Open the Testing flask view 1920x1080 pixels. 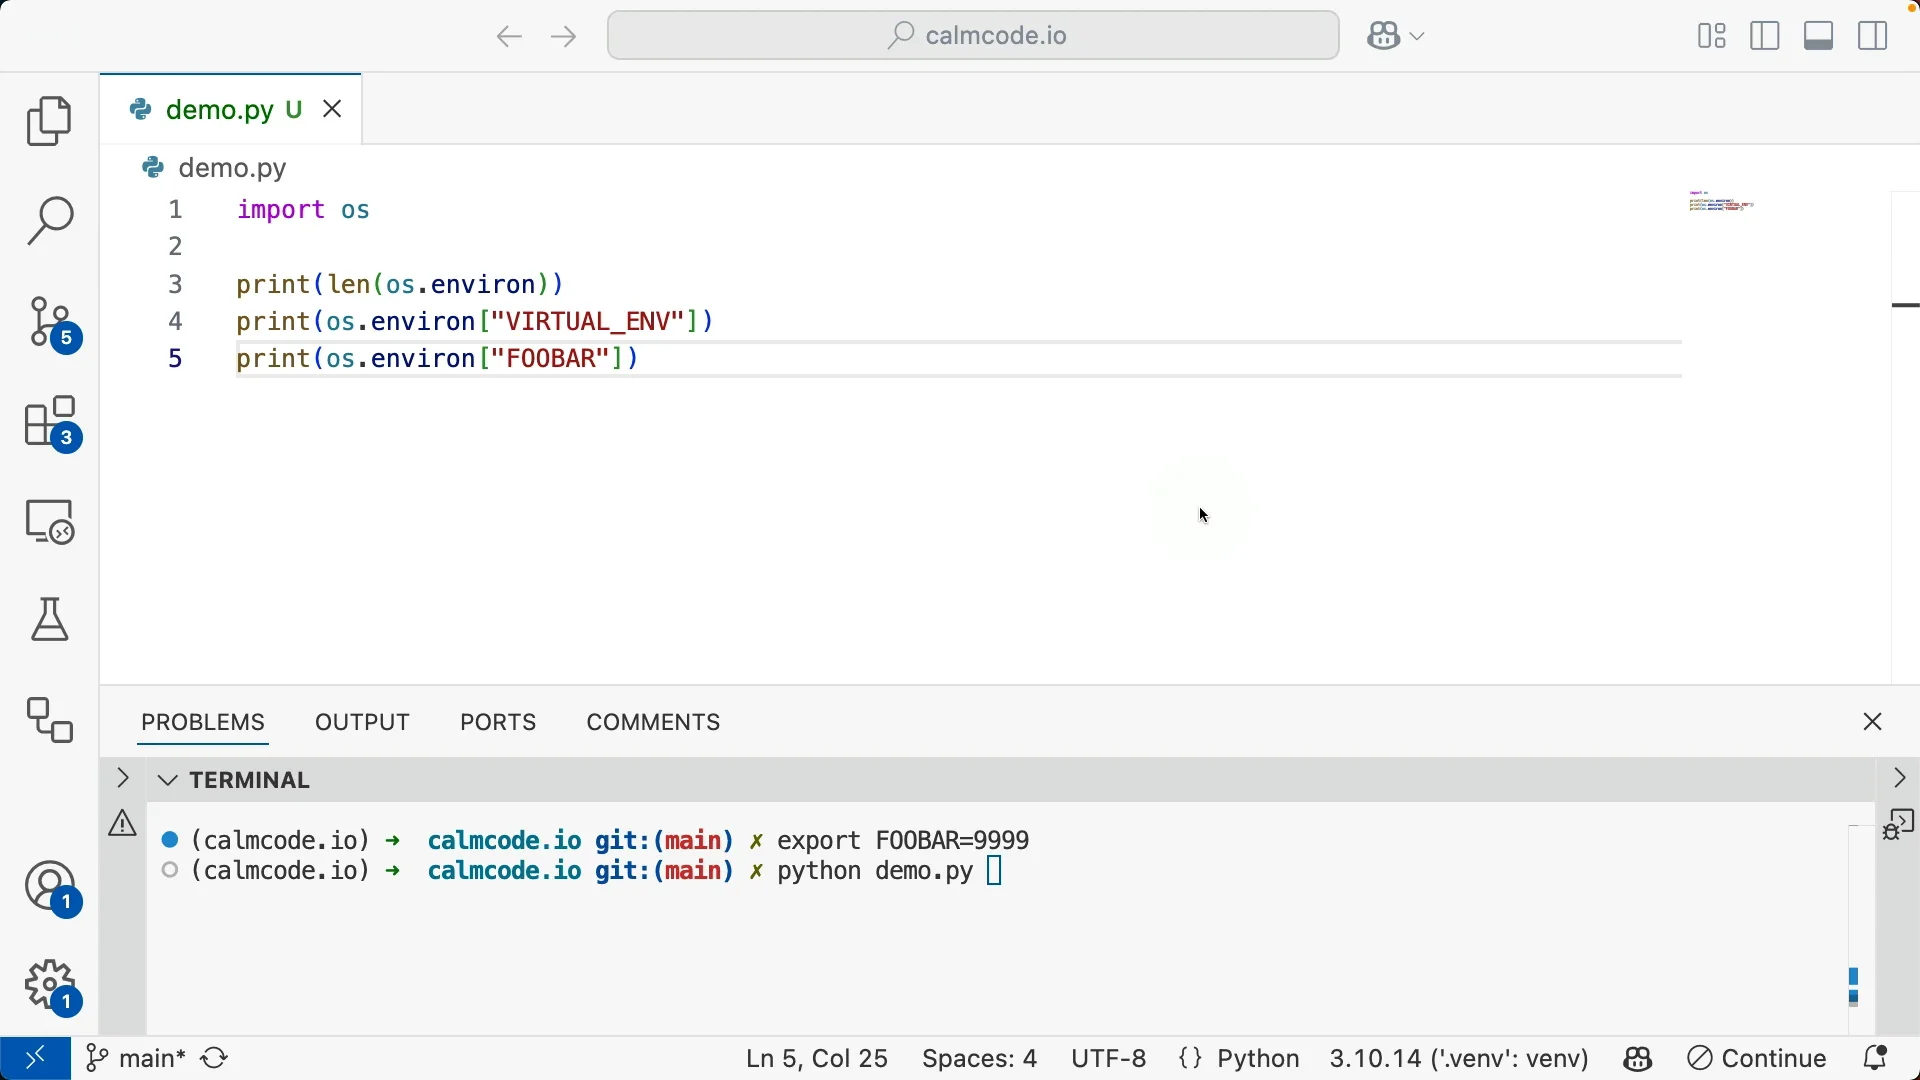click(x=49, y=620)
